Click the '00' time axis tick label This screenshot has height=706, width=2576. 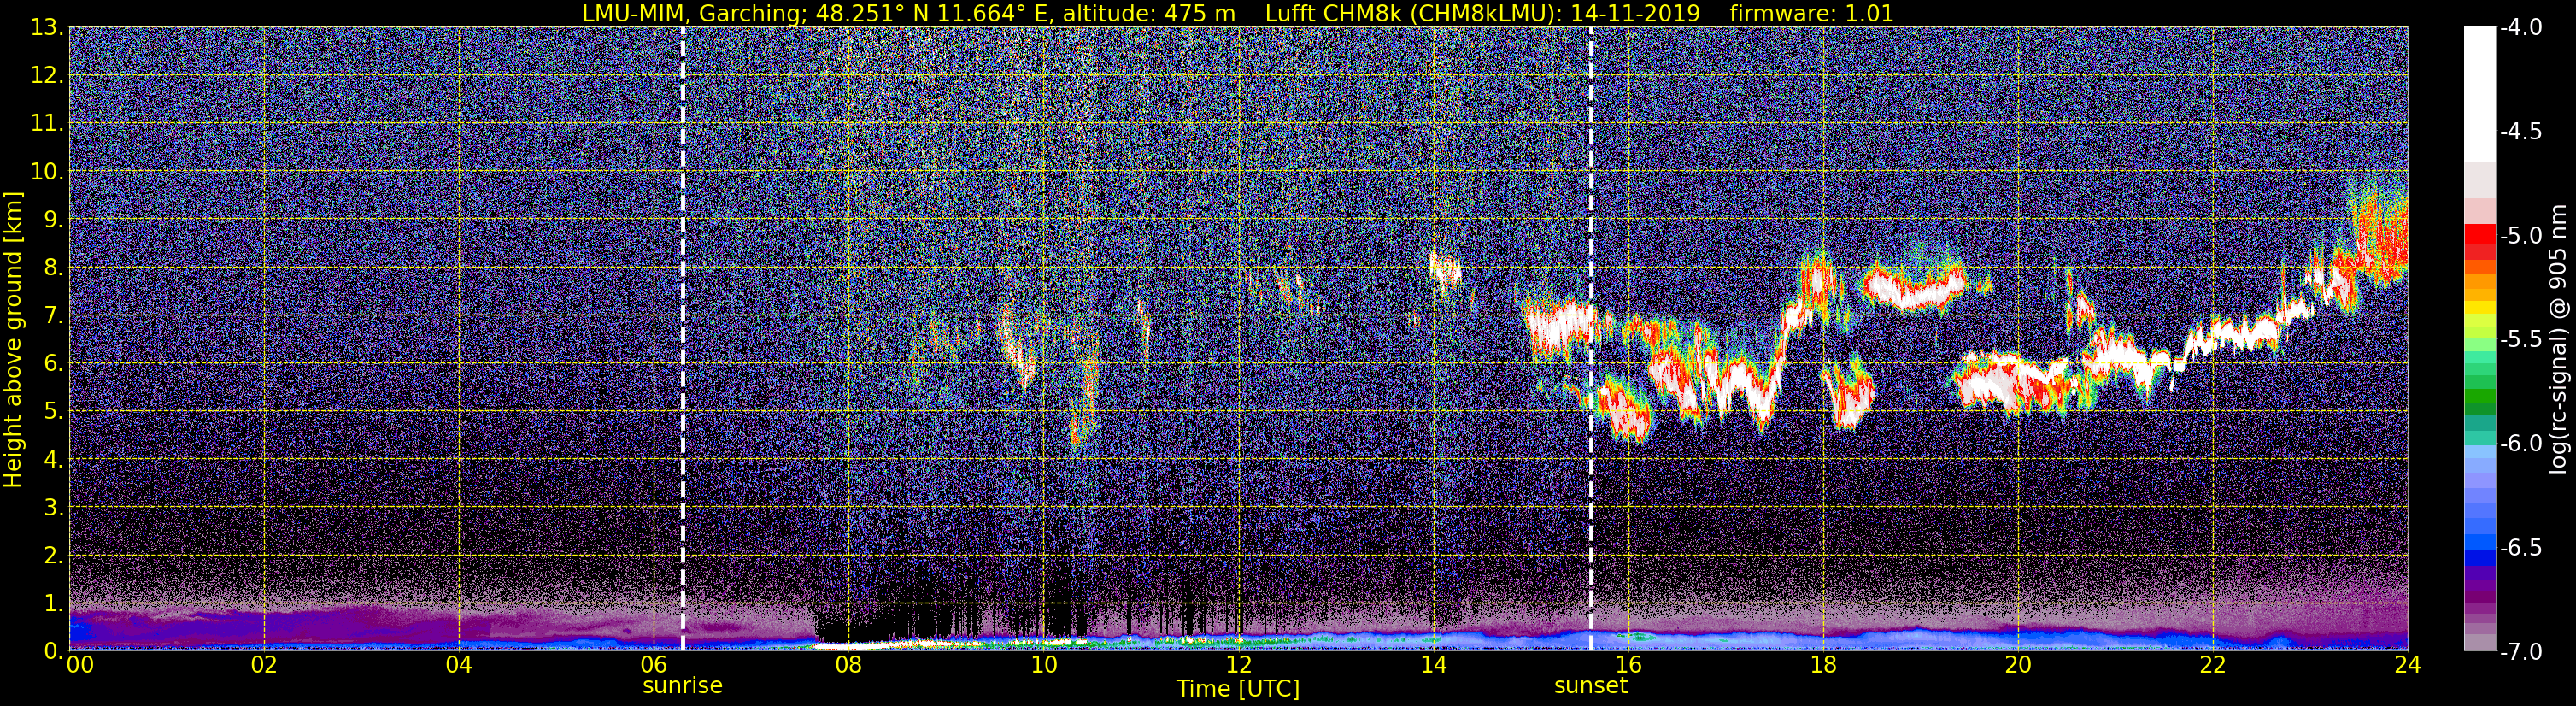(79, 666)
